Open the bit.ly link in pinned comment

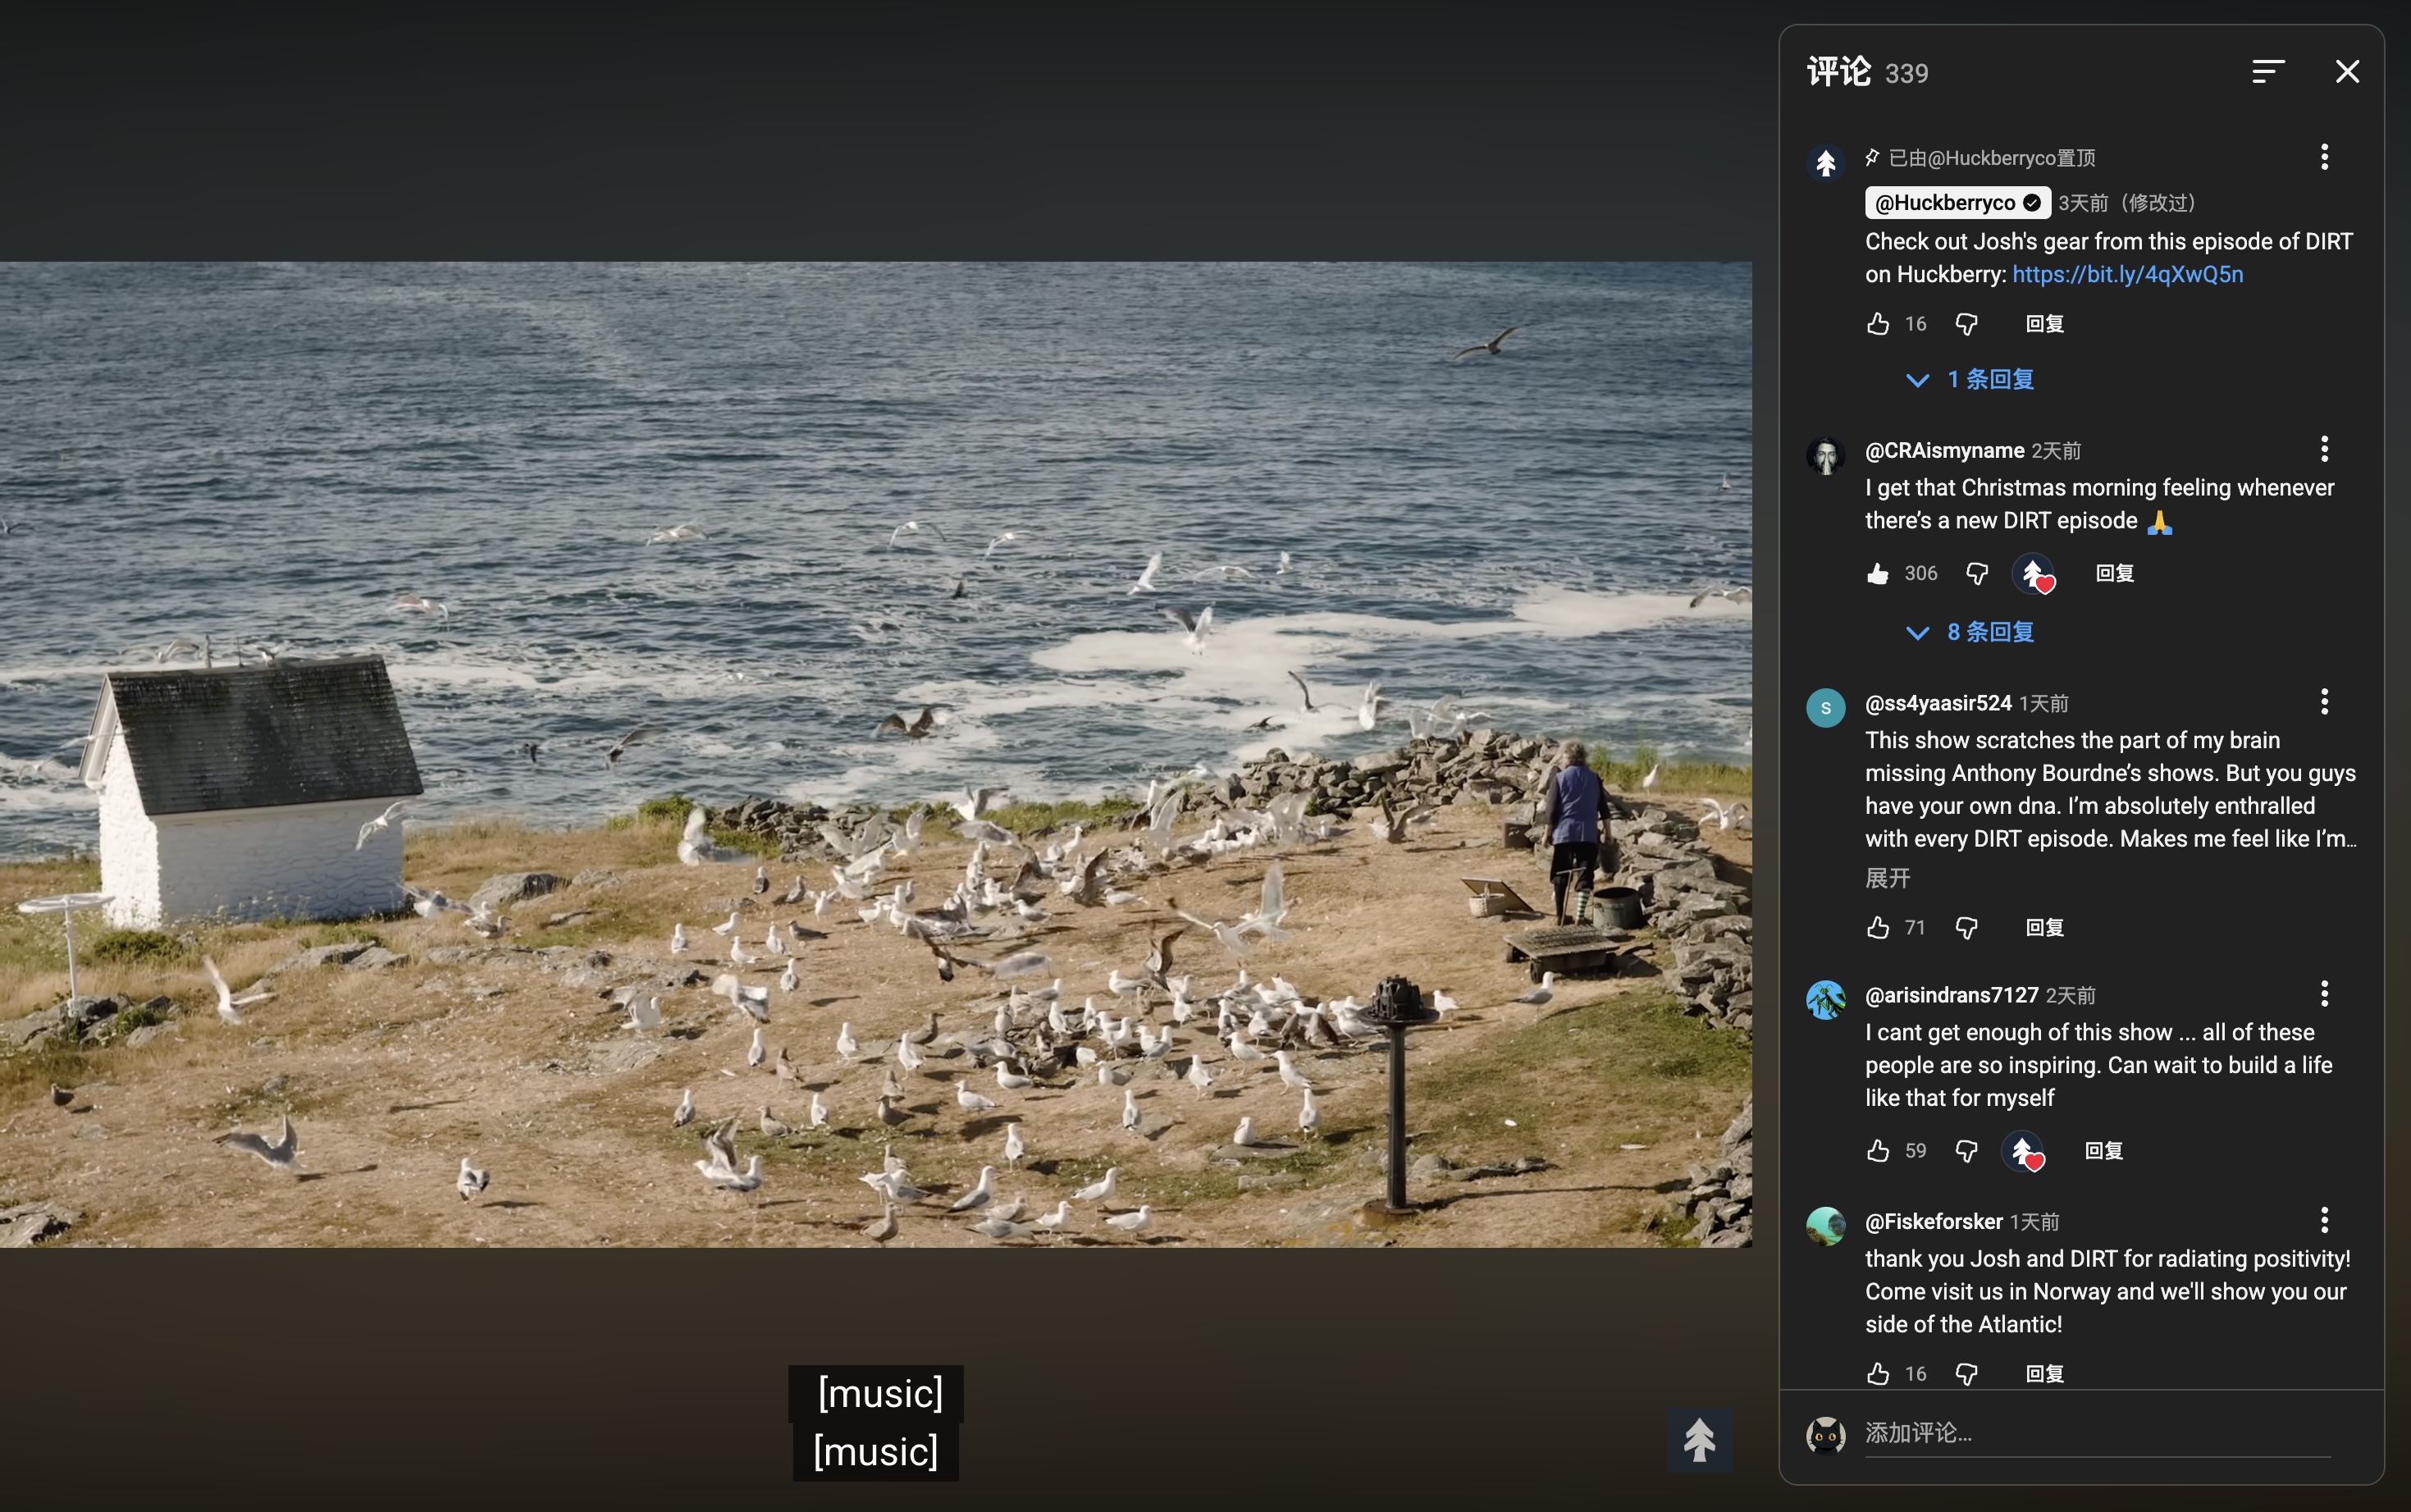coord(2127,275)
